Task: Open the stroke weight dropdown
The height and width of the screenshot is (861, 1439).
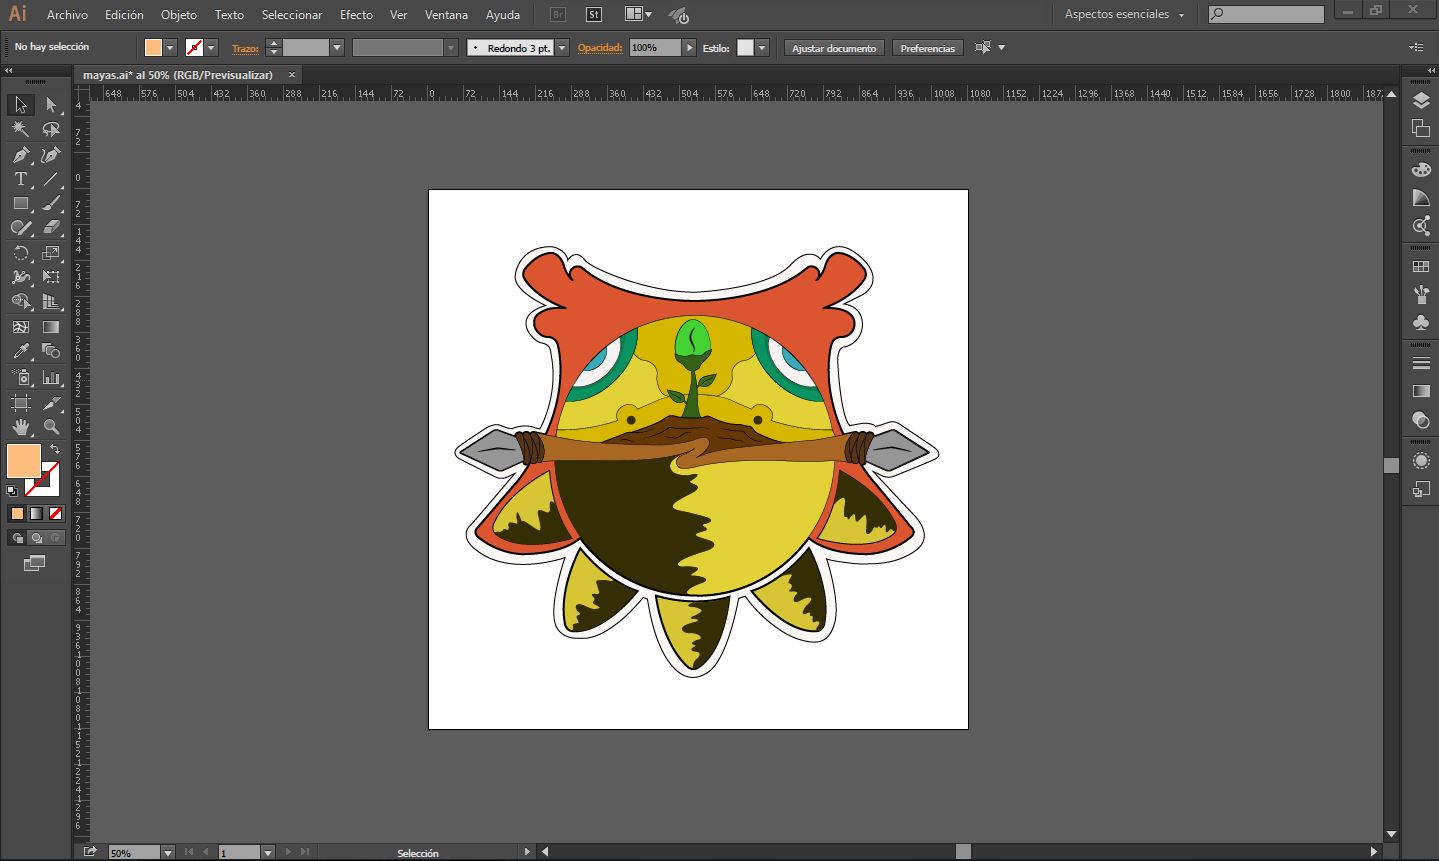Action: pyautogui.click(x=337, y=48)
